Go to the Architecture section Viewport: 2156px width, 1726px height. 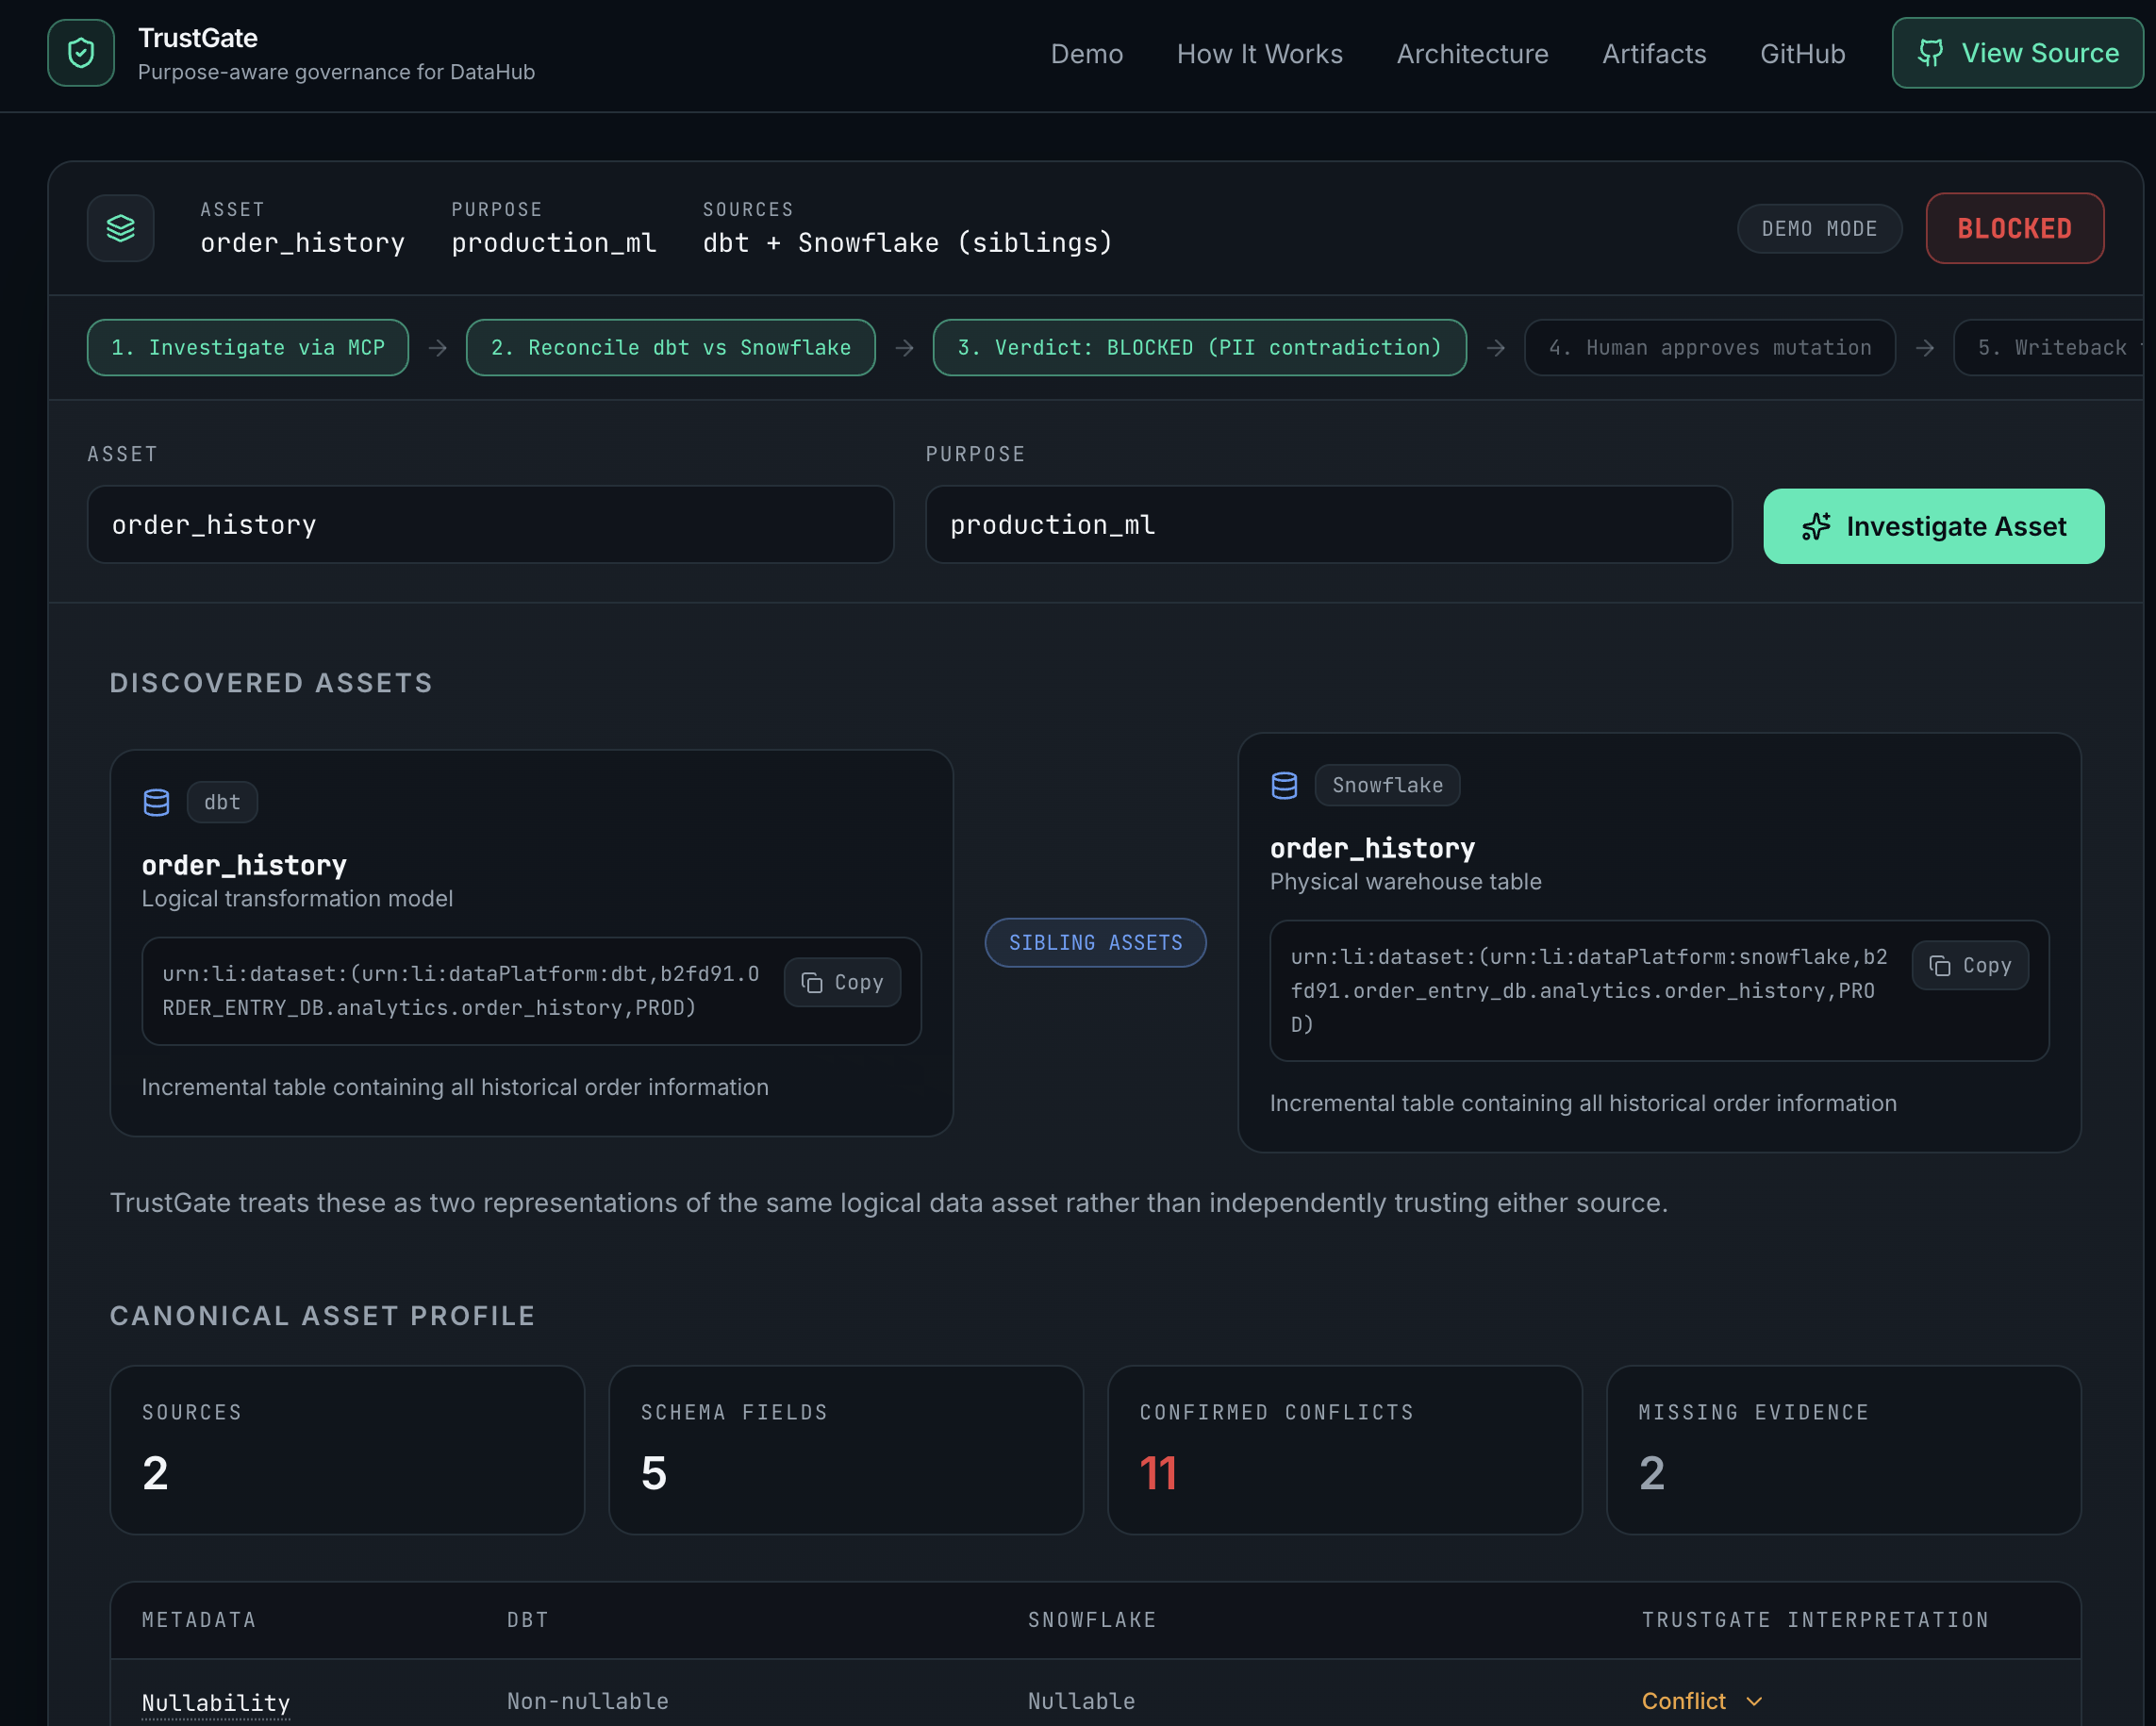tap(1472, 54)
